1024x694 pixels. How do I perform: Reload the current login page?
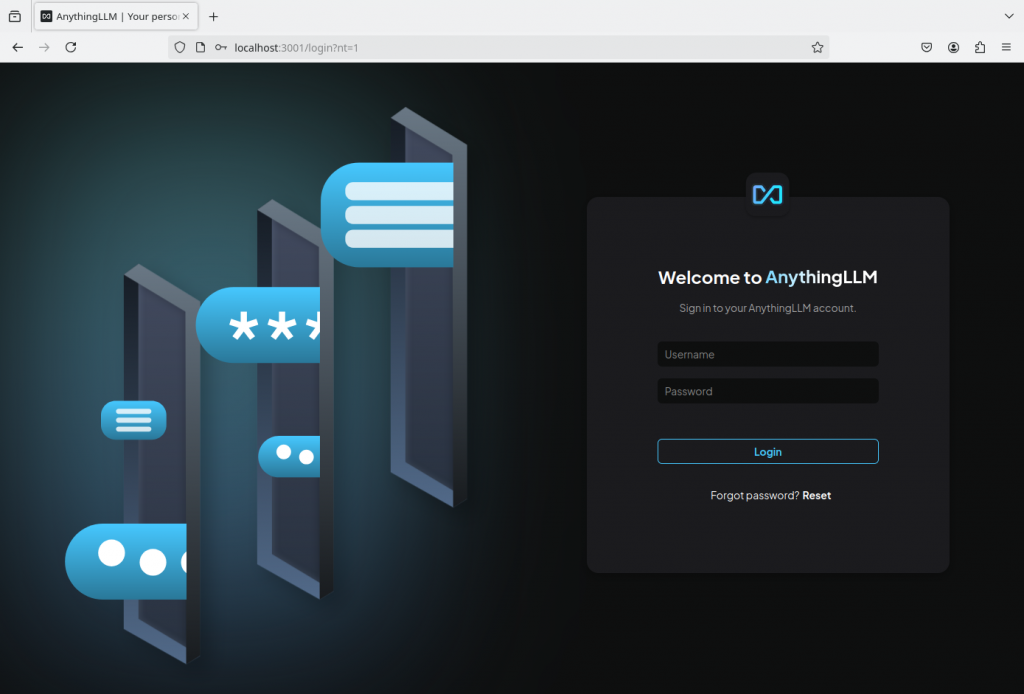click(x=71, y=47)
